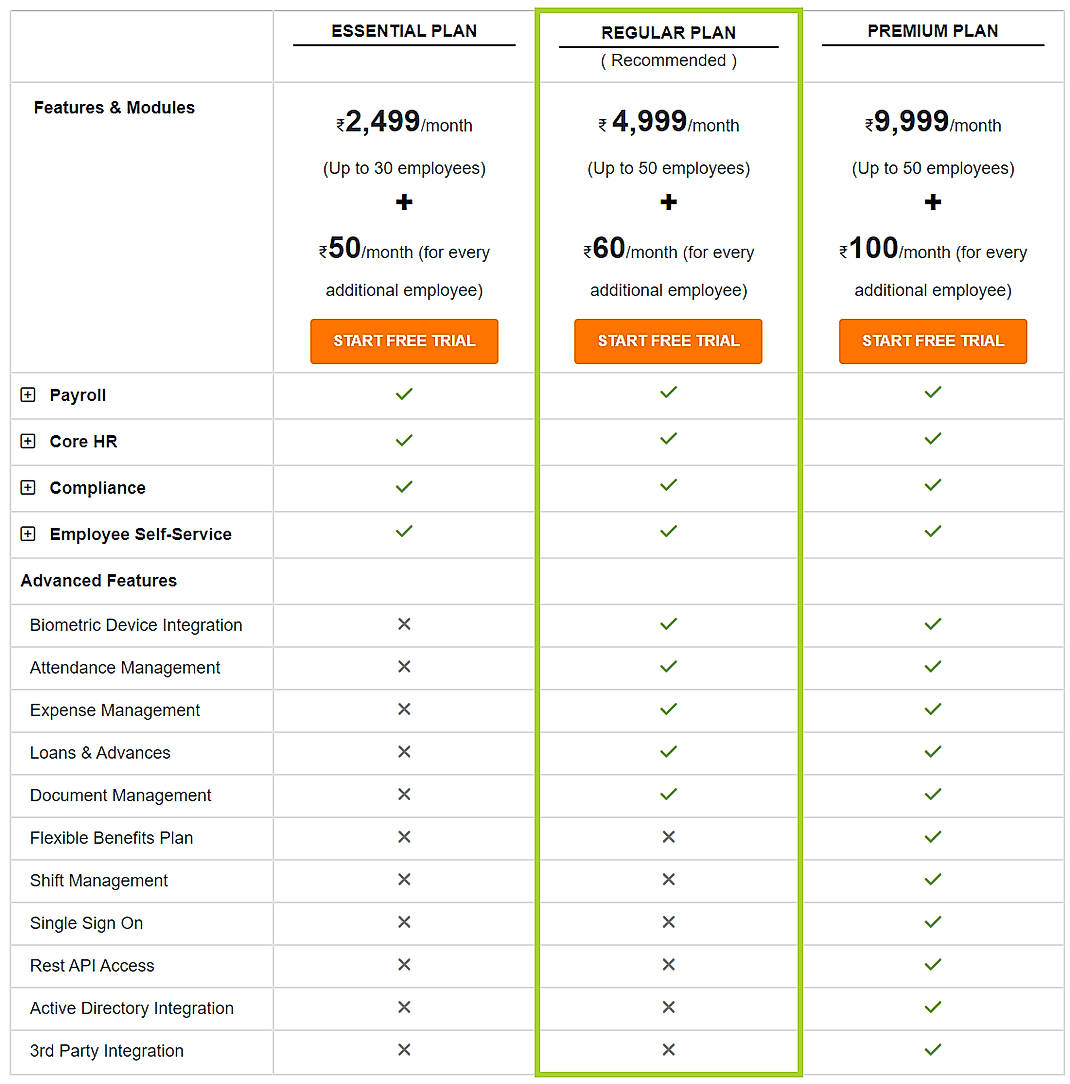Start free trial for the Regular Plan

pyautogui.click(x=667, y=341)
